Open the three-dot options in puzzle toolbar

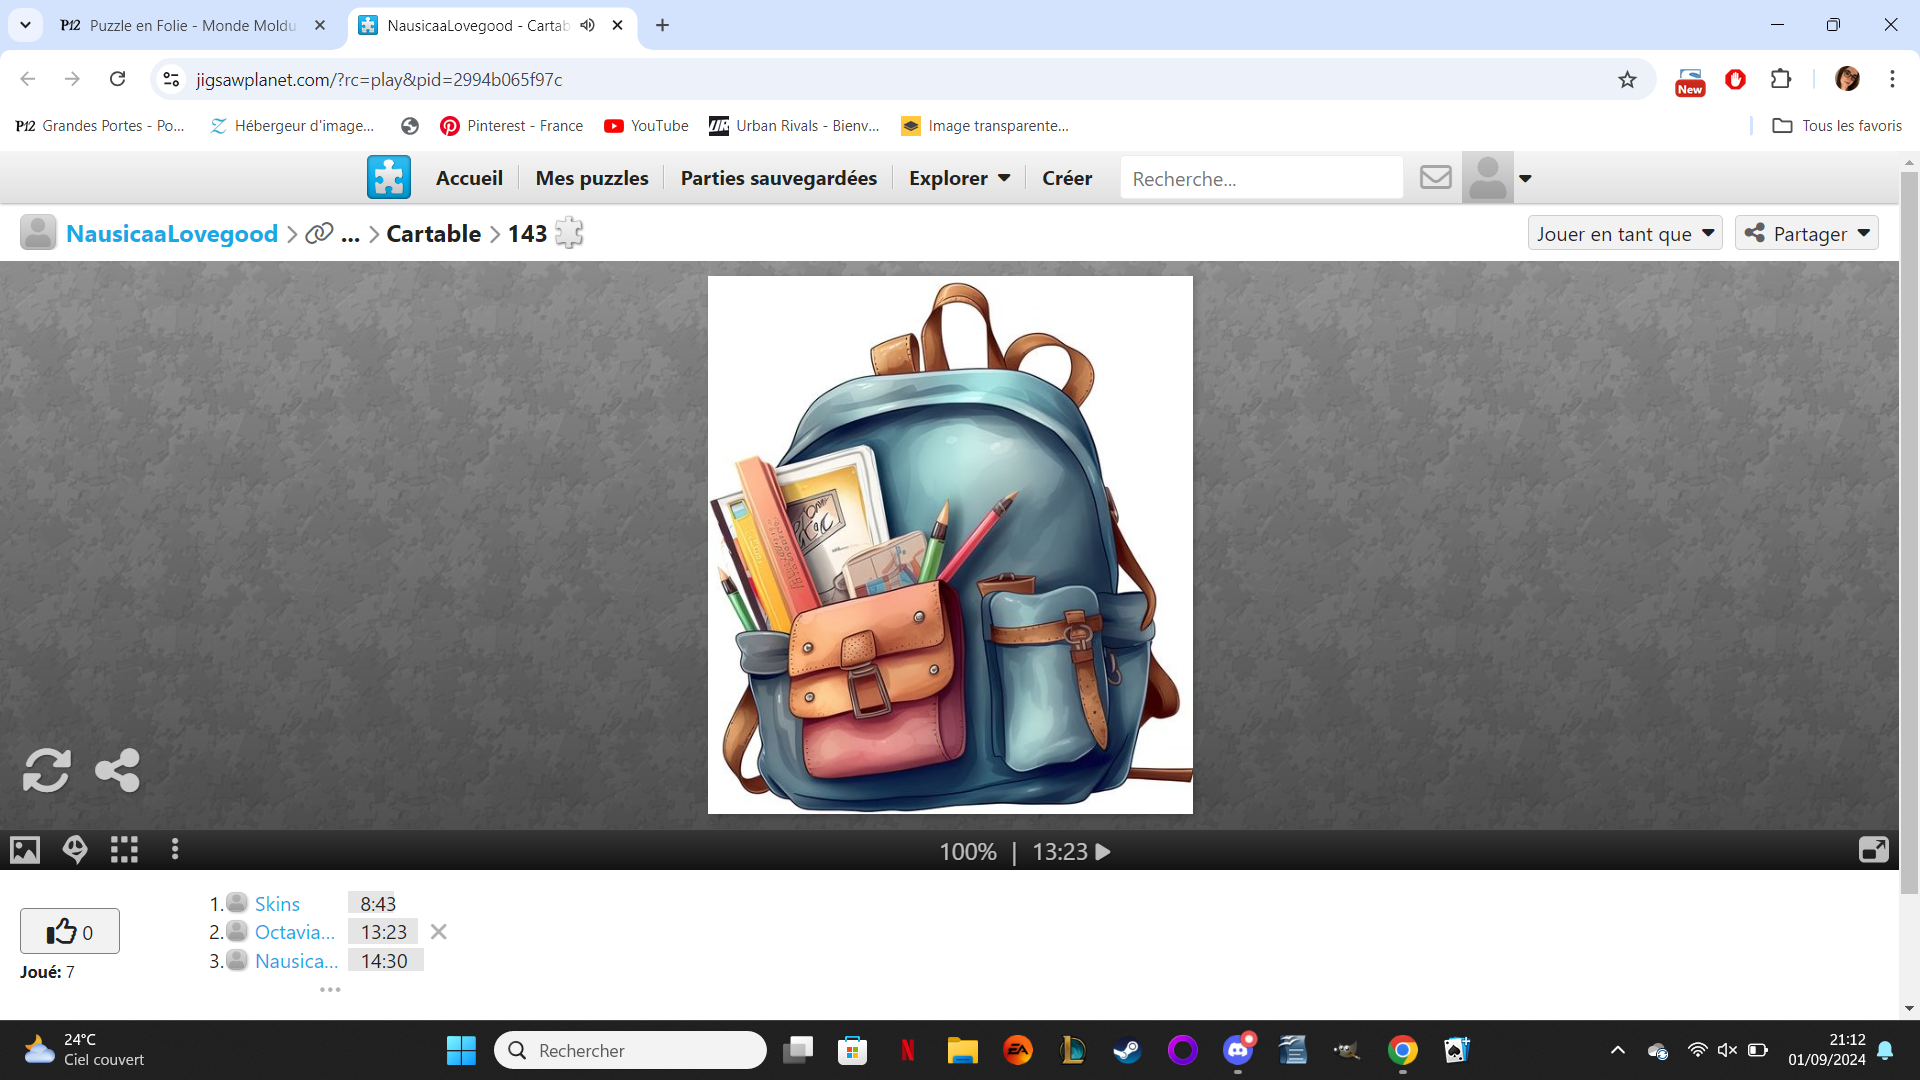[x=175, y=850]
